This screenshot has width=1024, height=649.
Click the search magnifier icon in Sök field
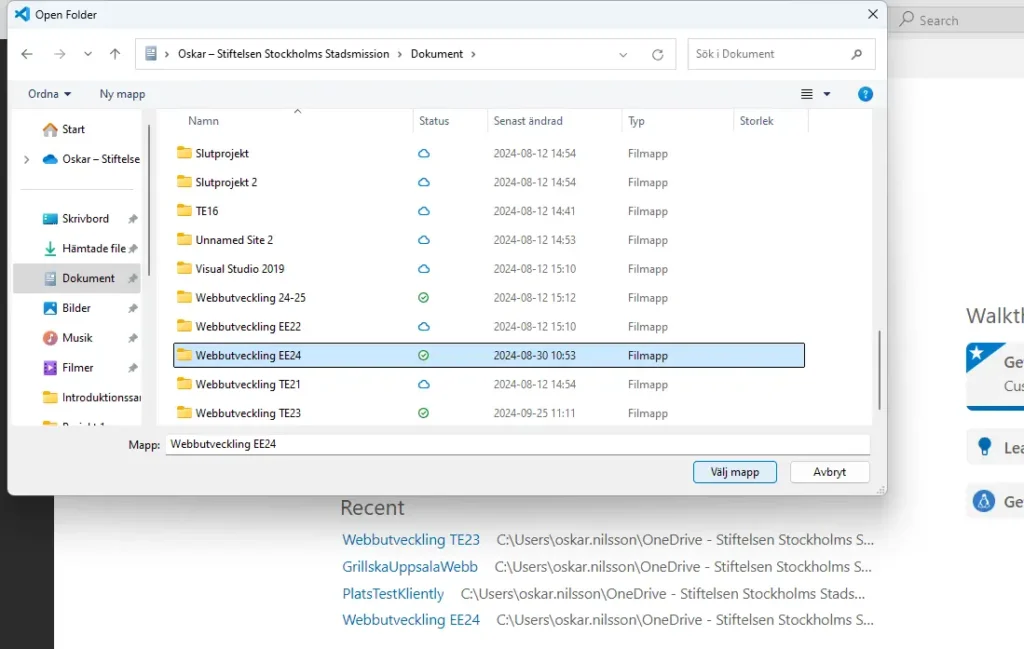coord(857,54)
